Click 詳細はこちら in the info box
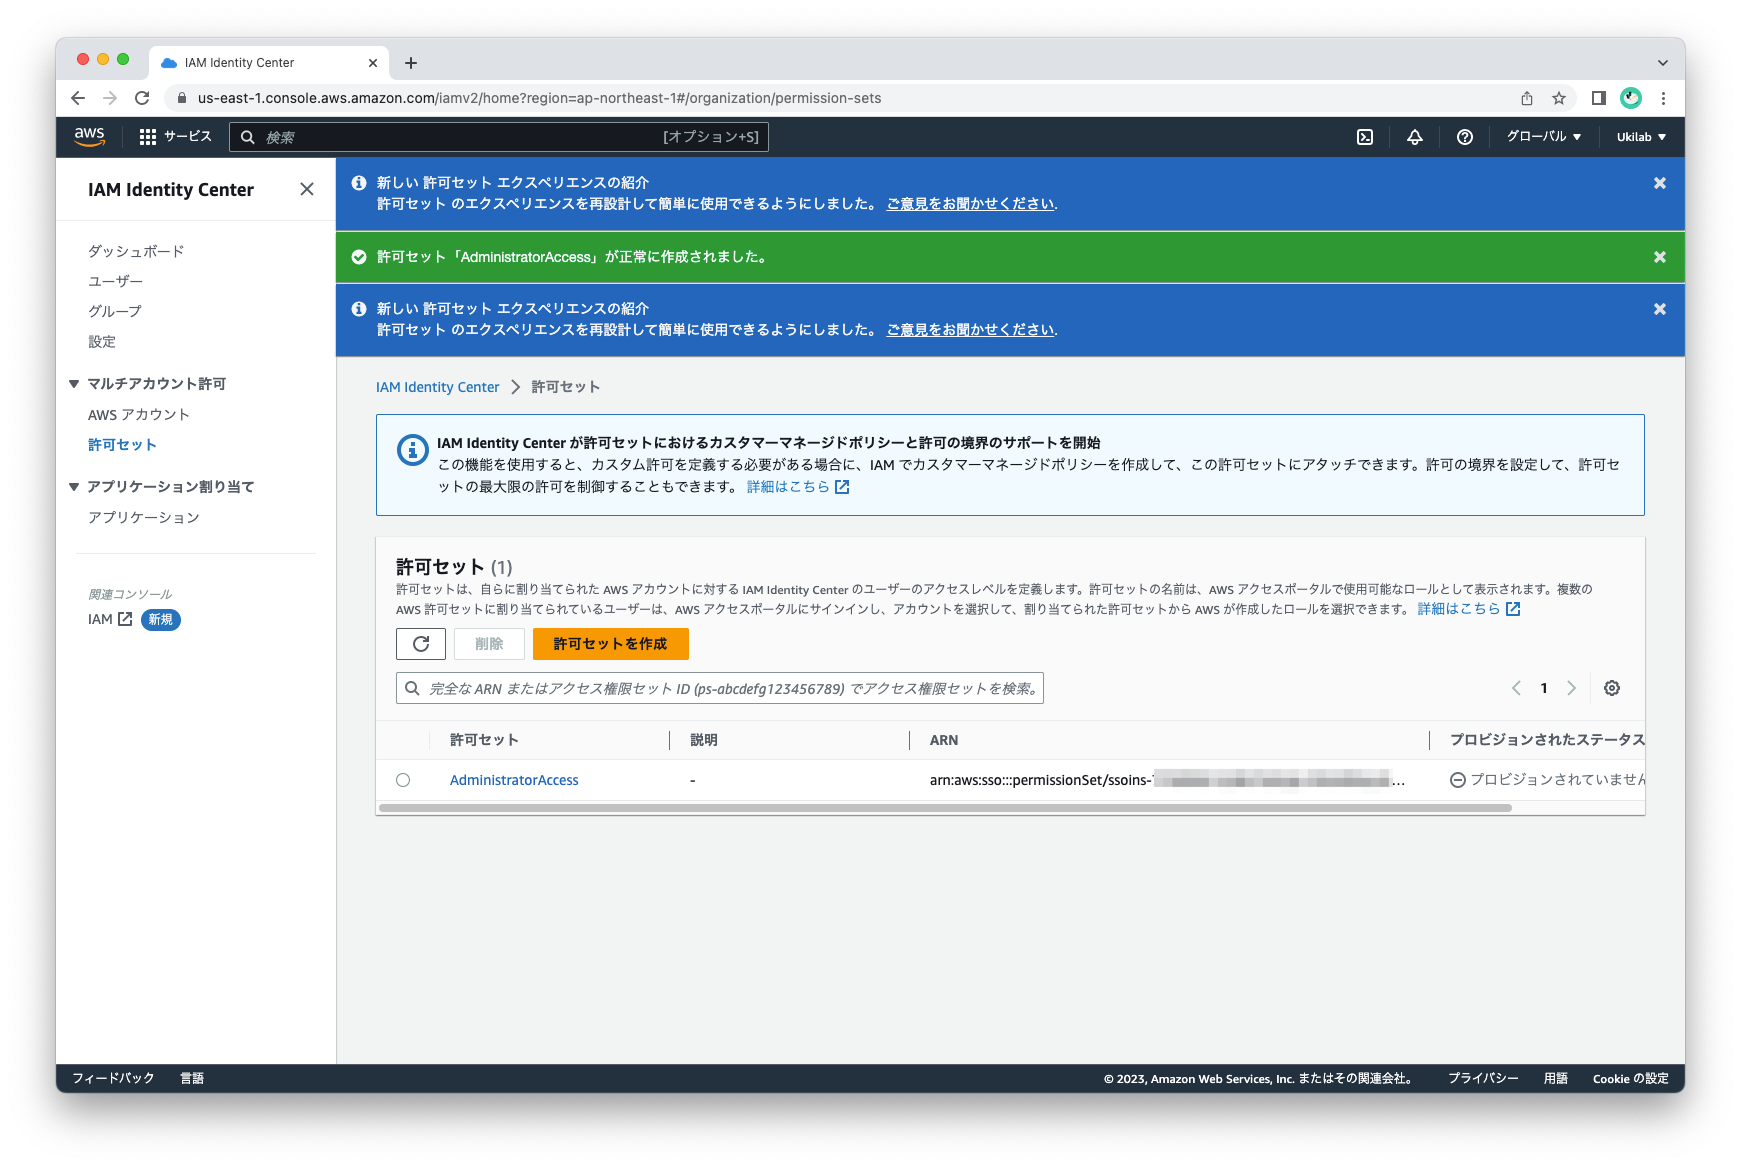The image size is (1741, 1167). tap(798, 487)
